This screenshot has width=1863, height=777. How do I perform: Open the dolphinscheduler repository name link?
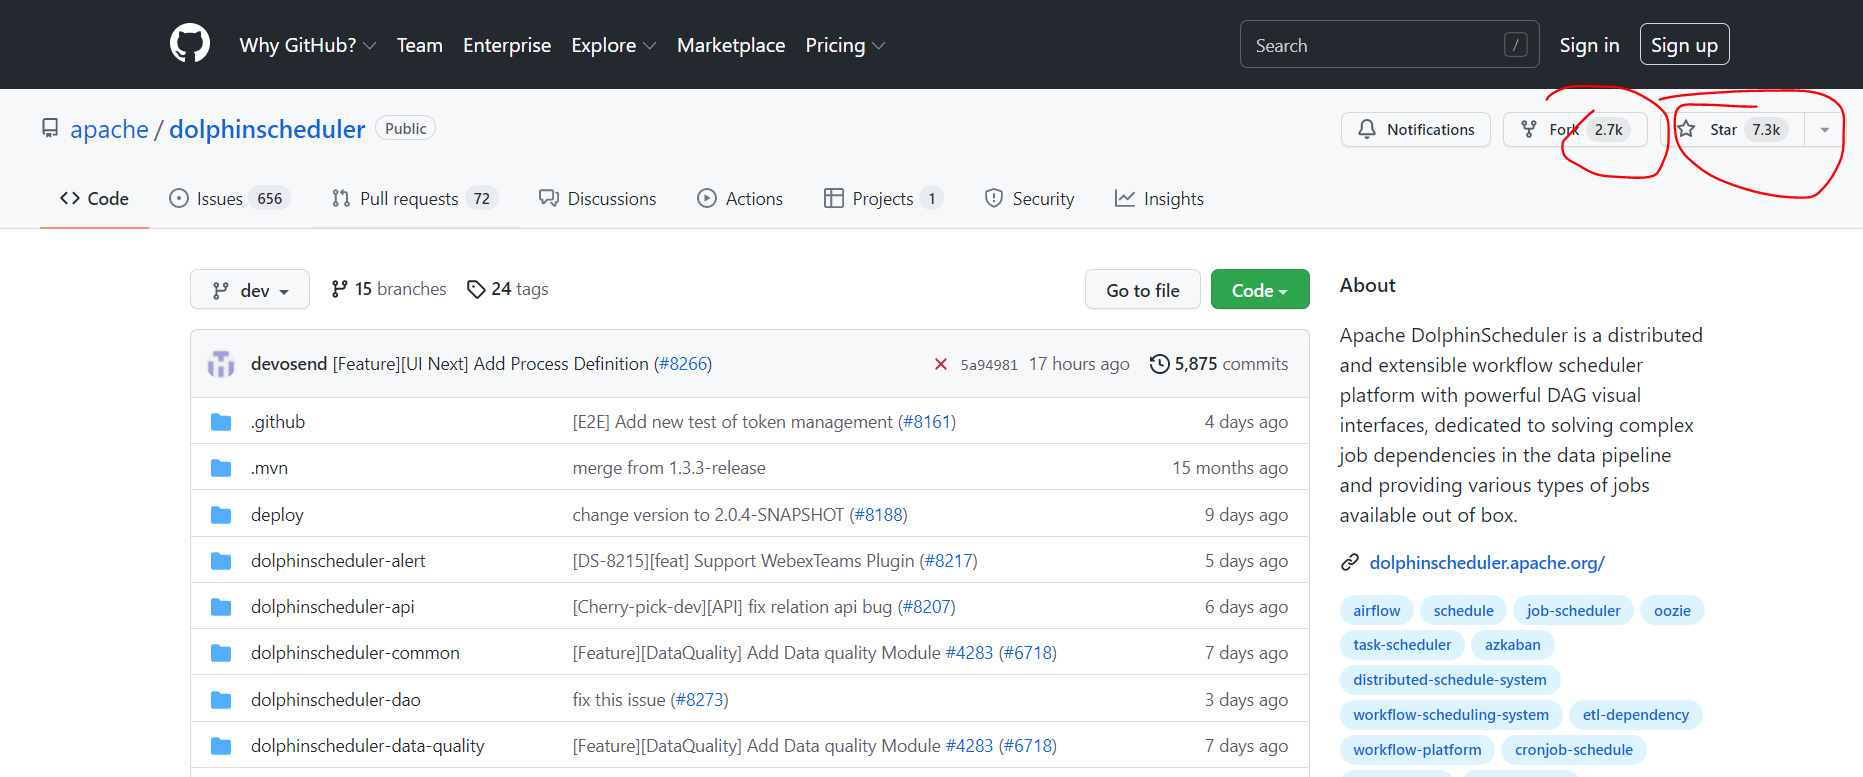[x=267, y=129]
